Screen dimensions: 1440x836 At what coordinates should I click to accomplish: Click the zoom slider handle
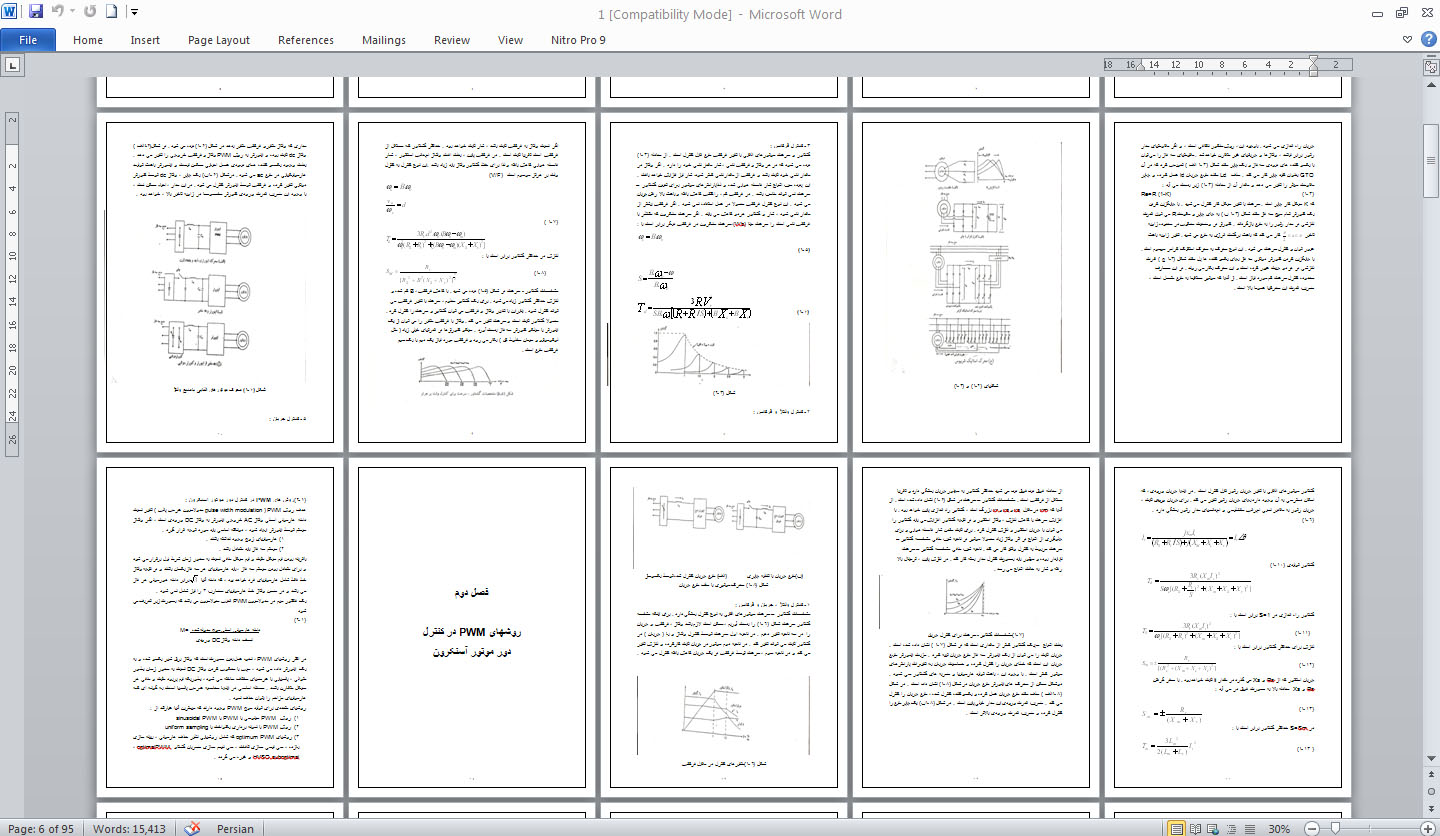pyautogui.click(x=1336, y=829)
